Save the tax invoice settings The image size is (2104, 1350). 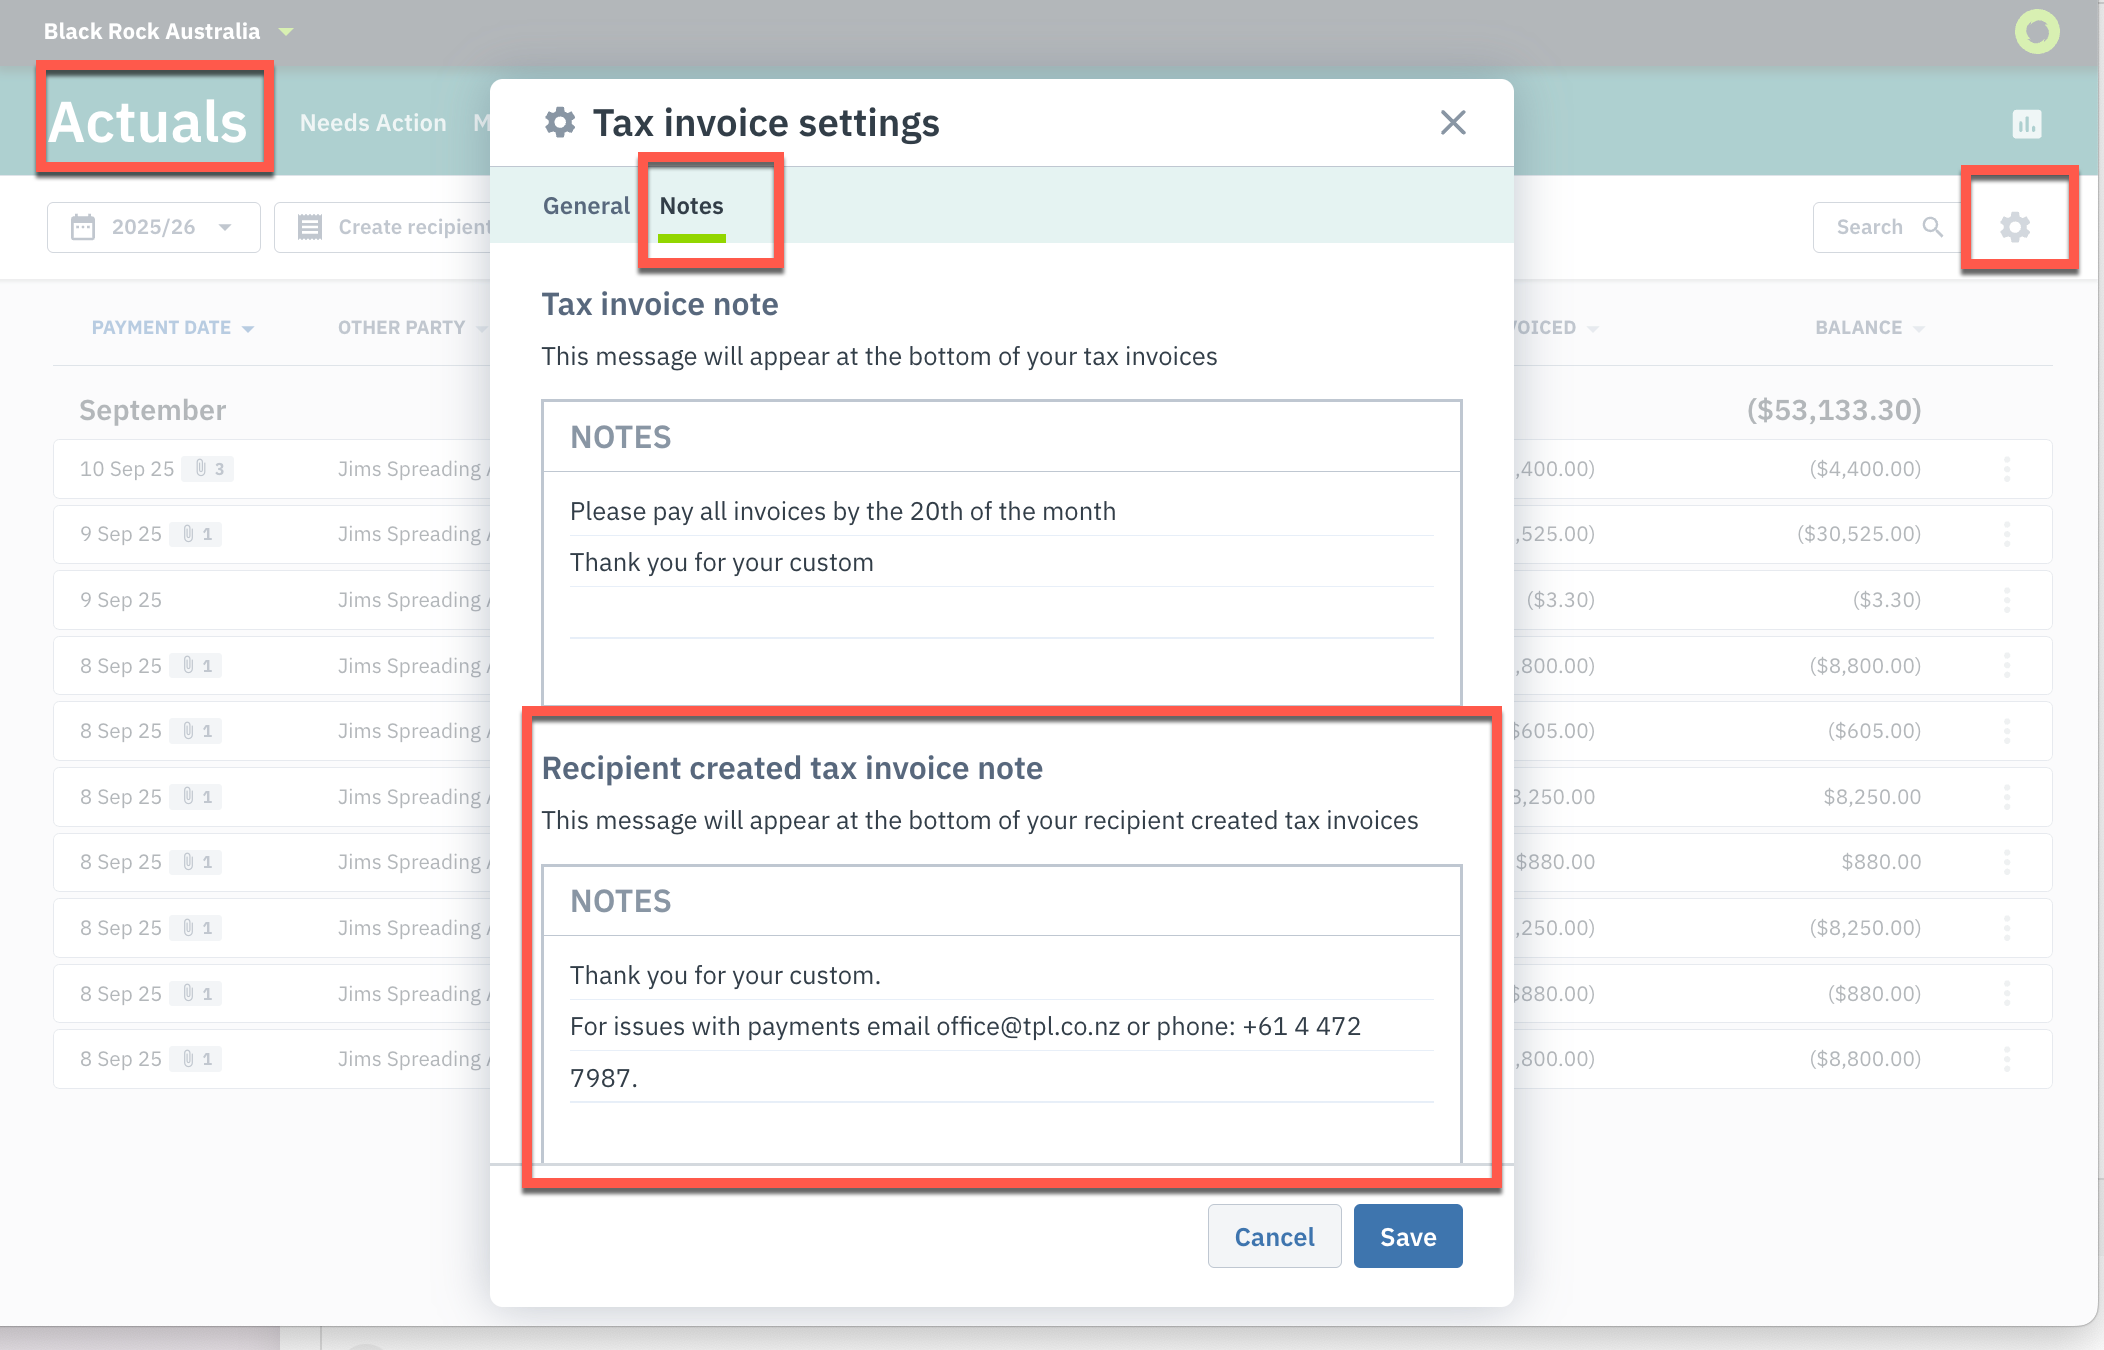(1408, 1237)
